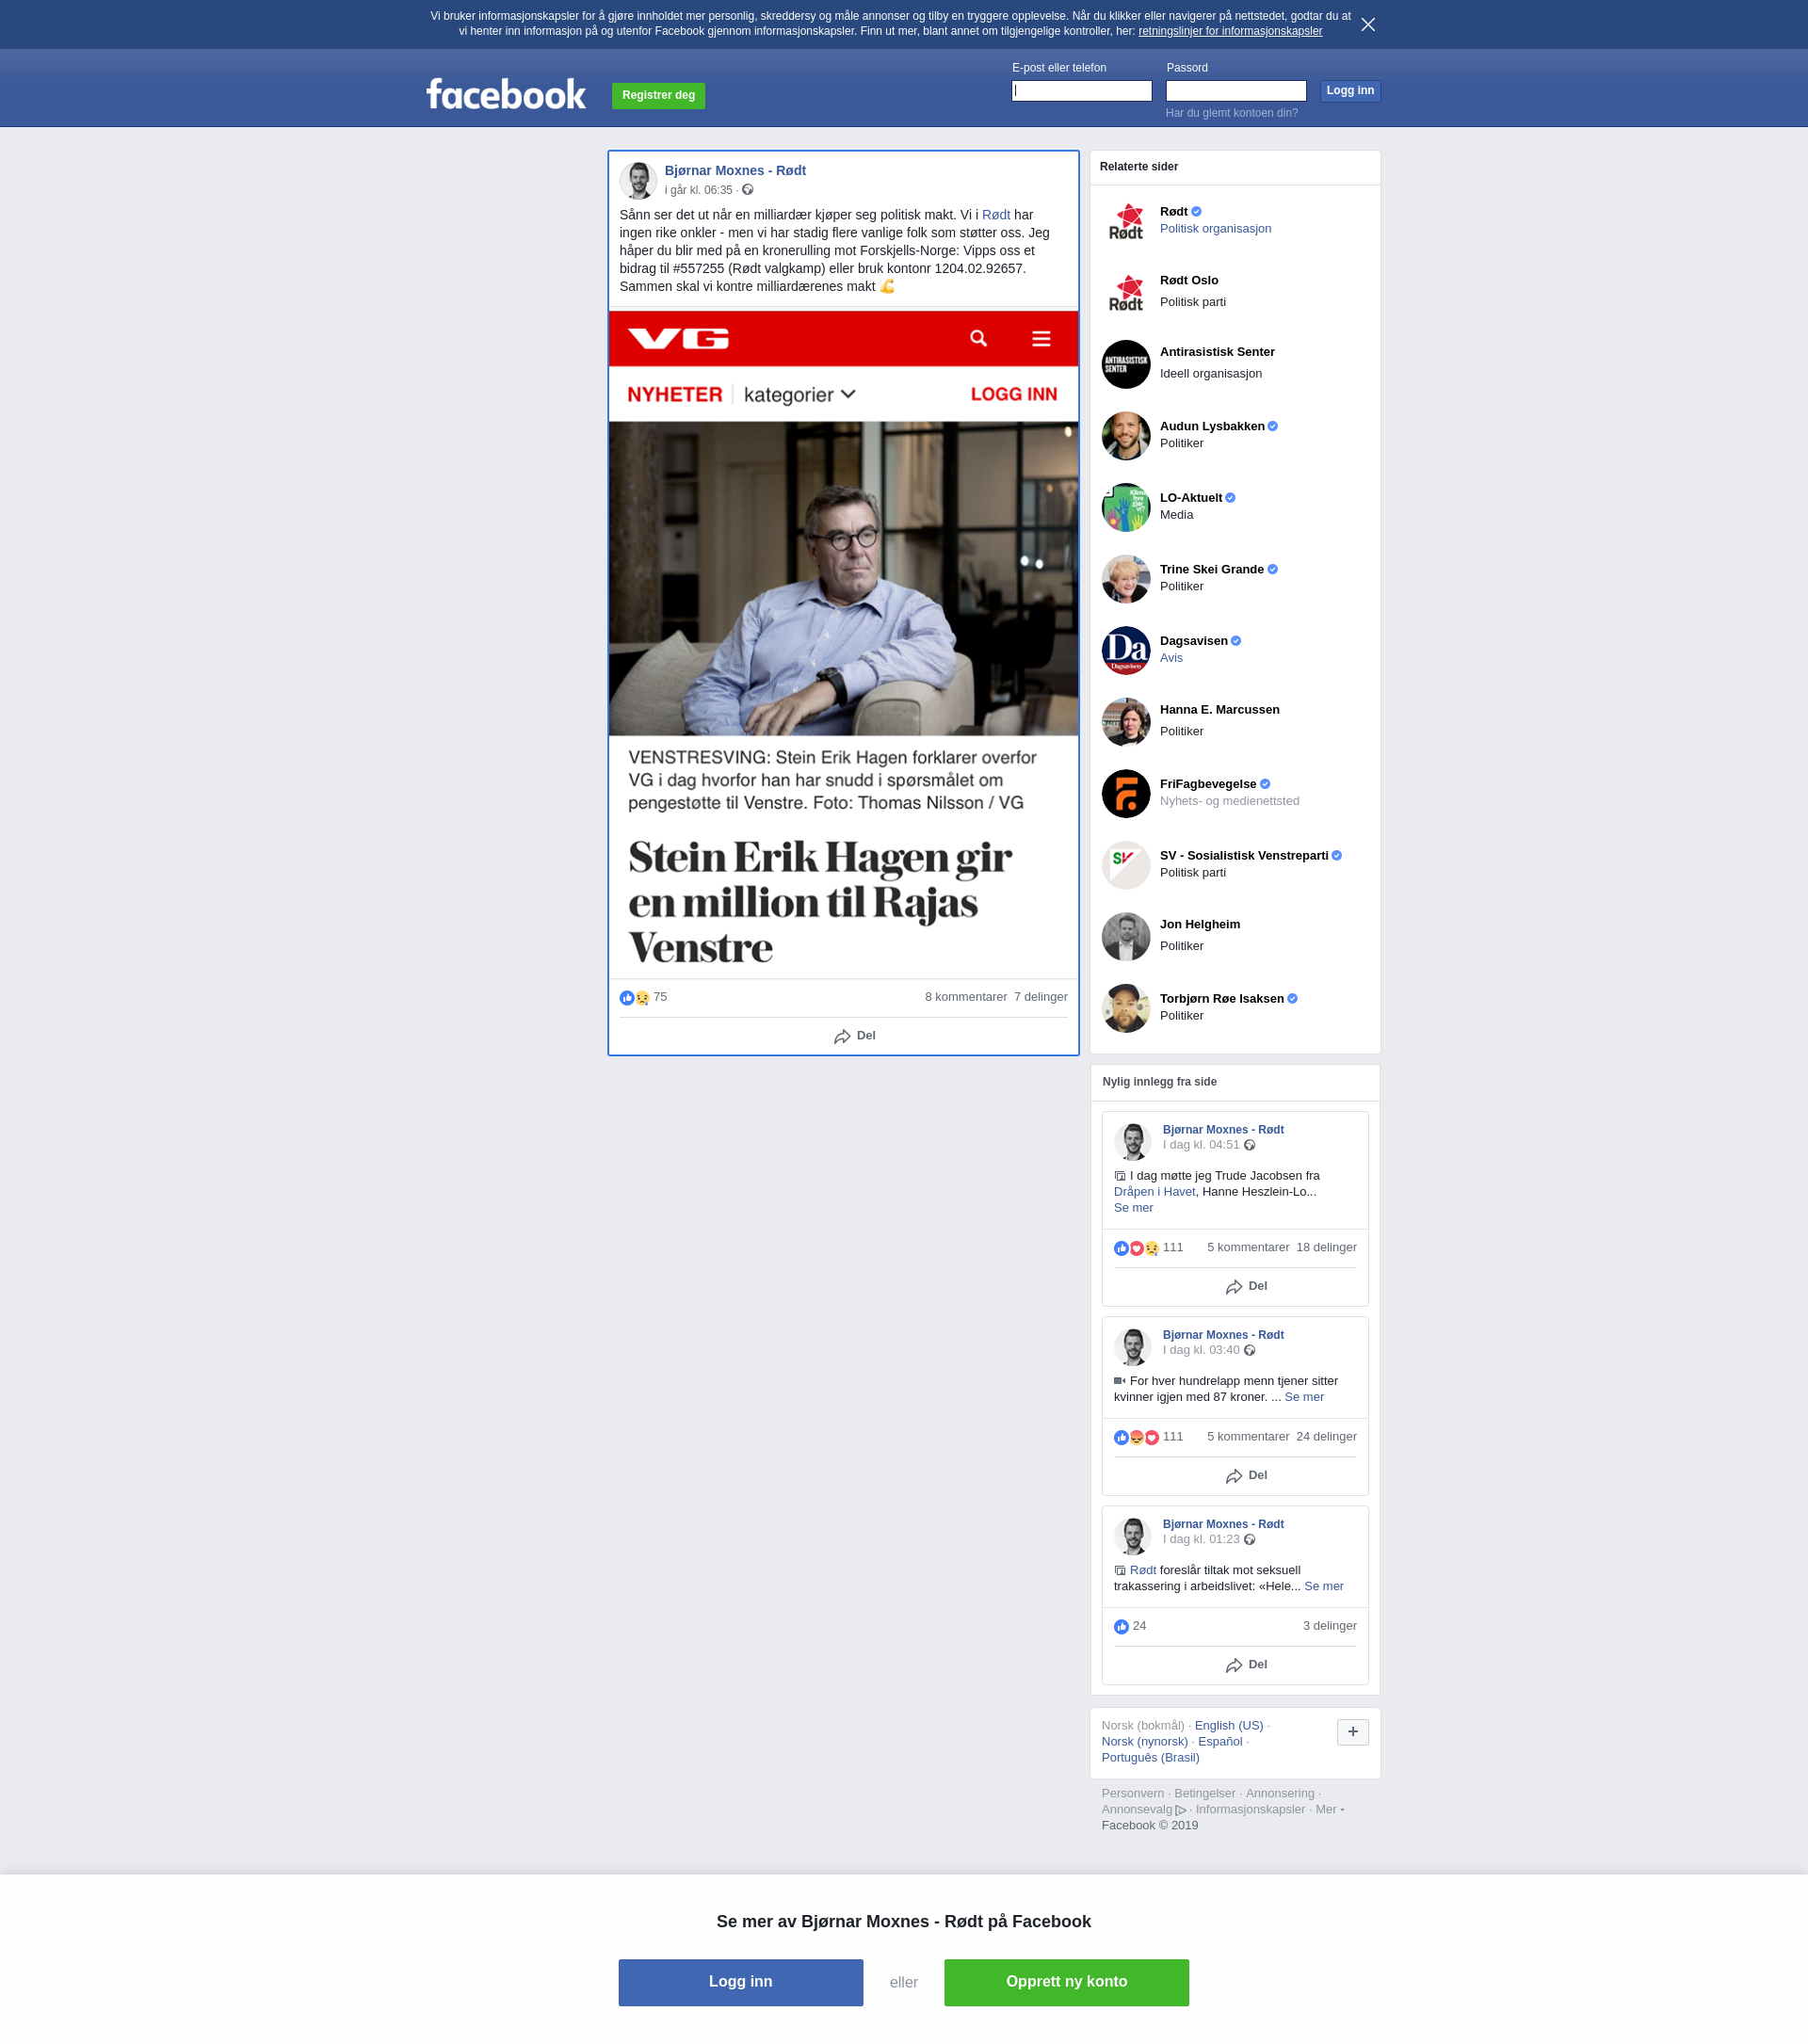Click the VG logo in article image
Screen dimensions: 1808x2044
click(x=679, y=339)
